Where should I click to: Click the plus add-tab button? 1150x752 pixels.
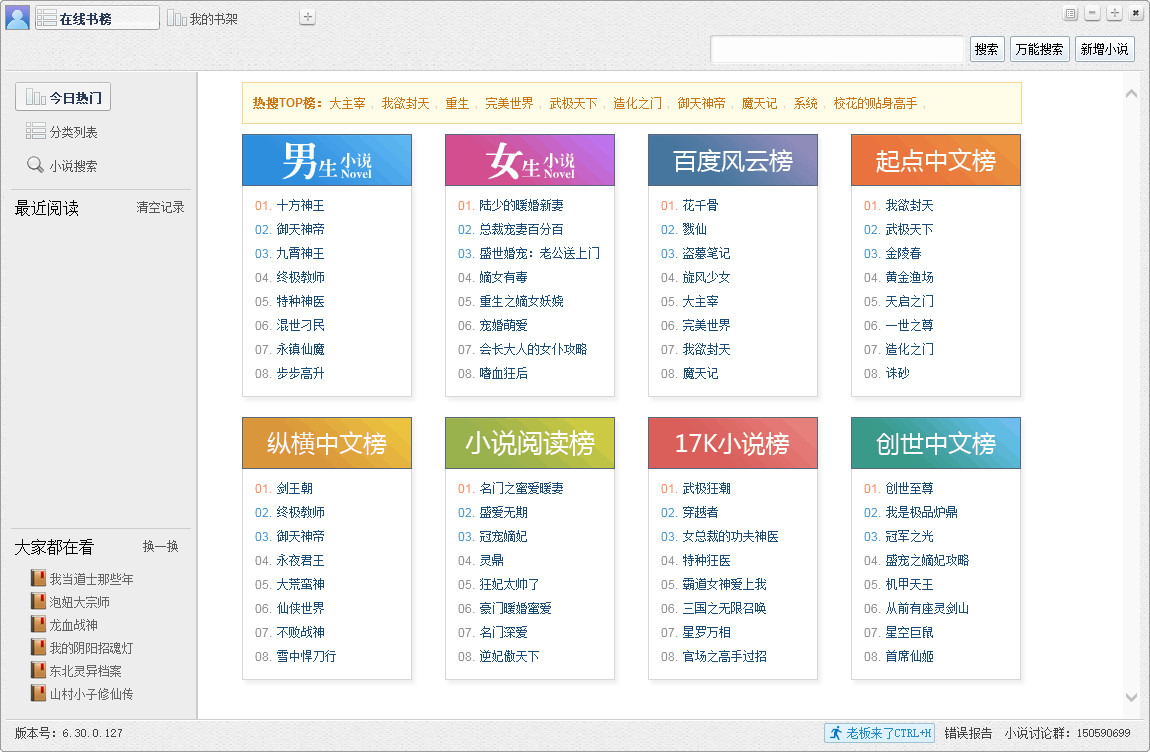coord(307,16)
